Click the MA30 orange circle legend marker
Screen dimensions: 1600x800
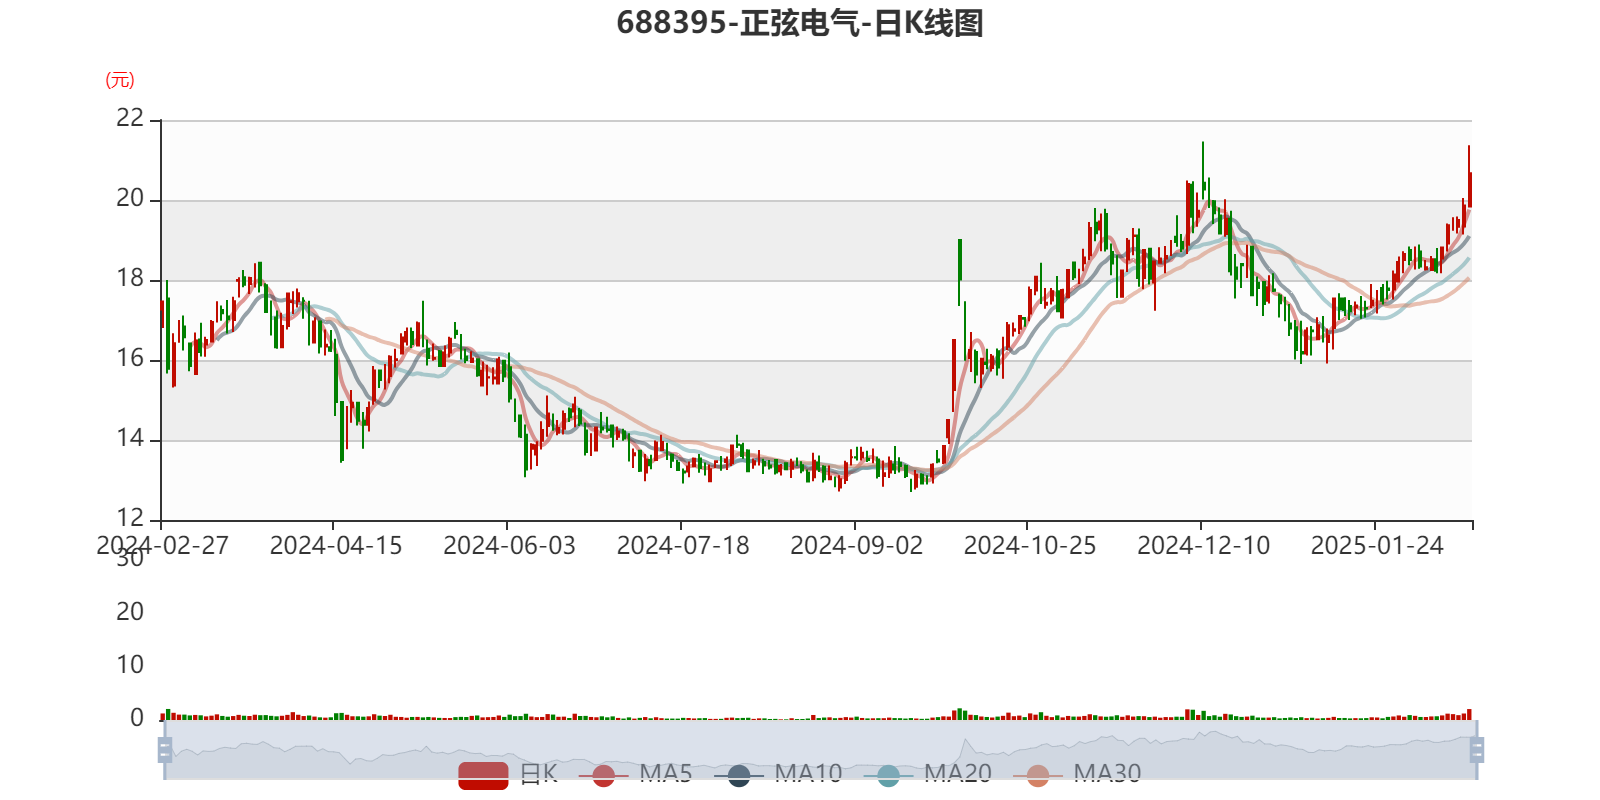point(1038,775)
